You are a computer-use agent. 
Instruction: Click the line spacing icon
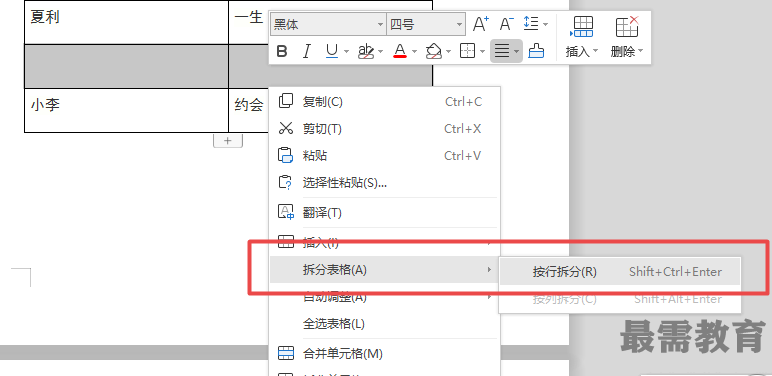[531, 23]
